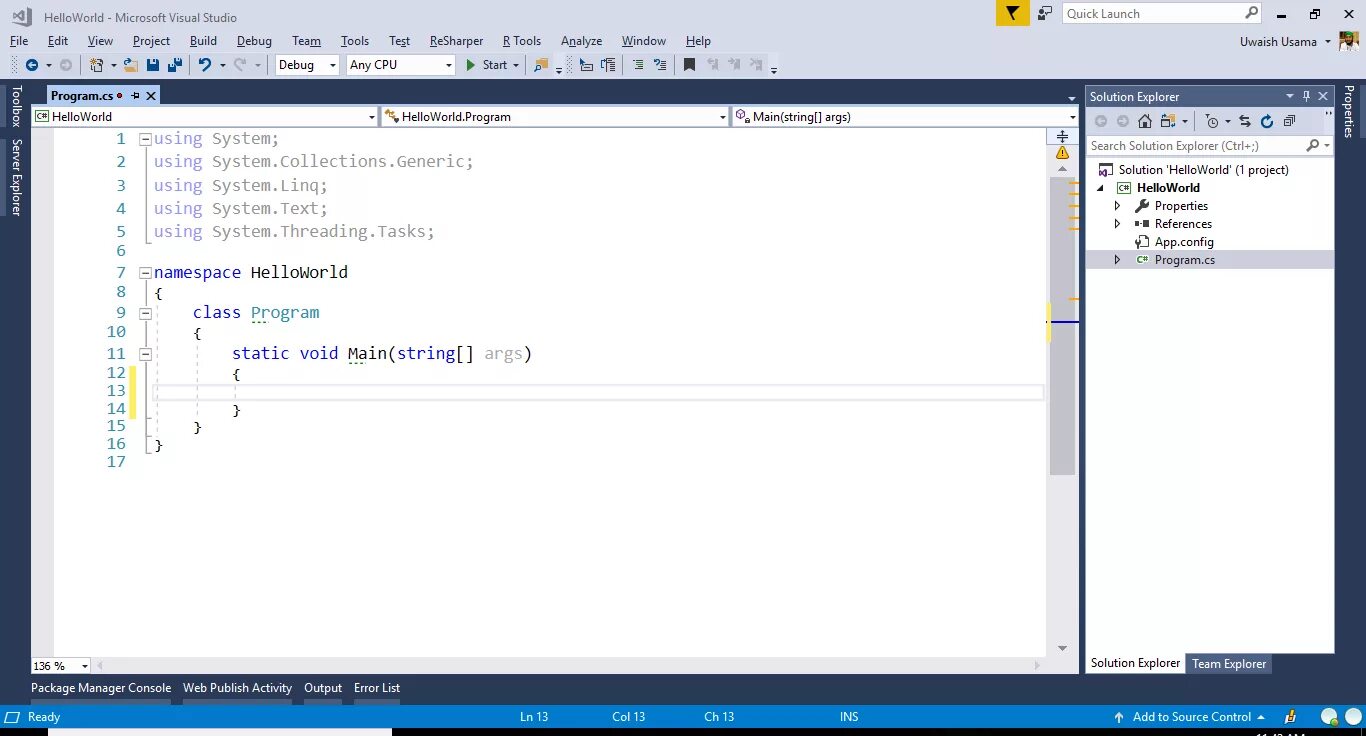Image resolution: width=1366 pixels, height=736 pixels.
Task: Open the Toolbox side panel tab
Action: pyautogui.click(x=15, y=106)
